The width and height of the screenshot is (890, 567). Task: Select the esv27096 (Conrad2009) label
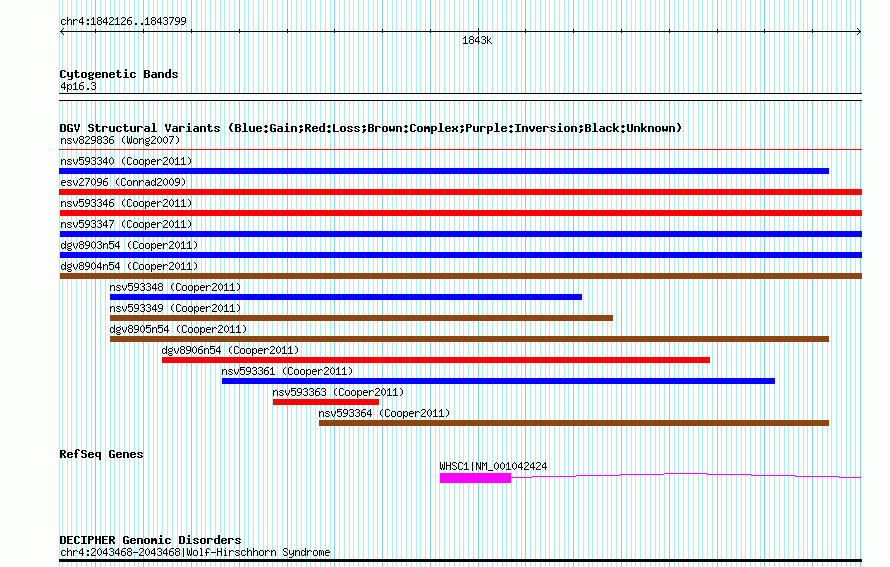point(123,182)
